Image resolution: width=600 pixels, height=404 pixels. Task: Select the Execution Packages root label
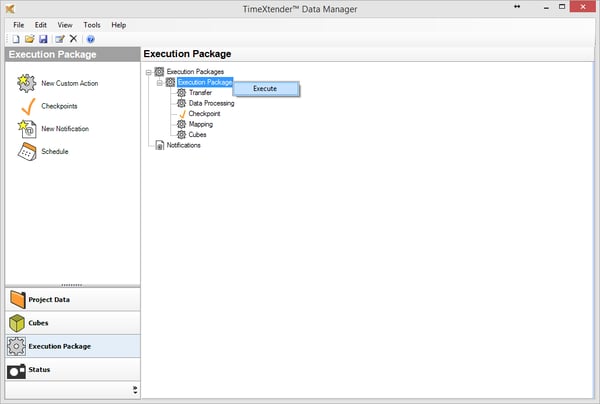(x=195, y=72)
